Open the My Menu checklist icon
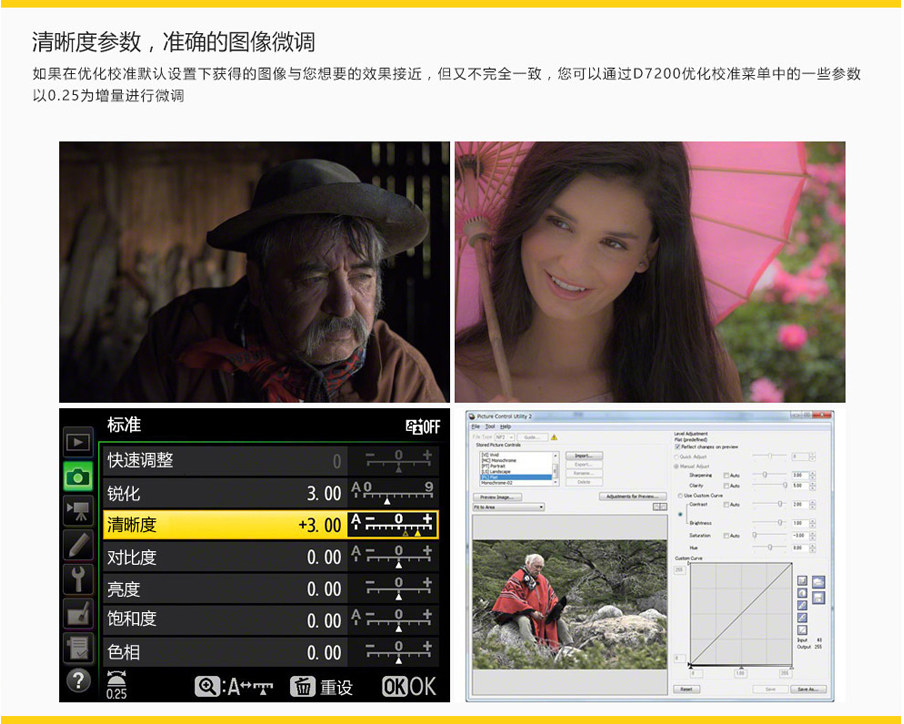904x724 pixels. pos(78,647)
